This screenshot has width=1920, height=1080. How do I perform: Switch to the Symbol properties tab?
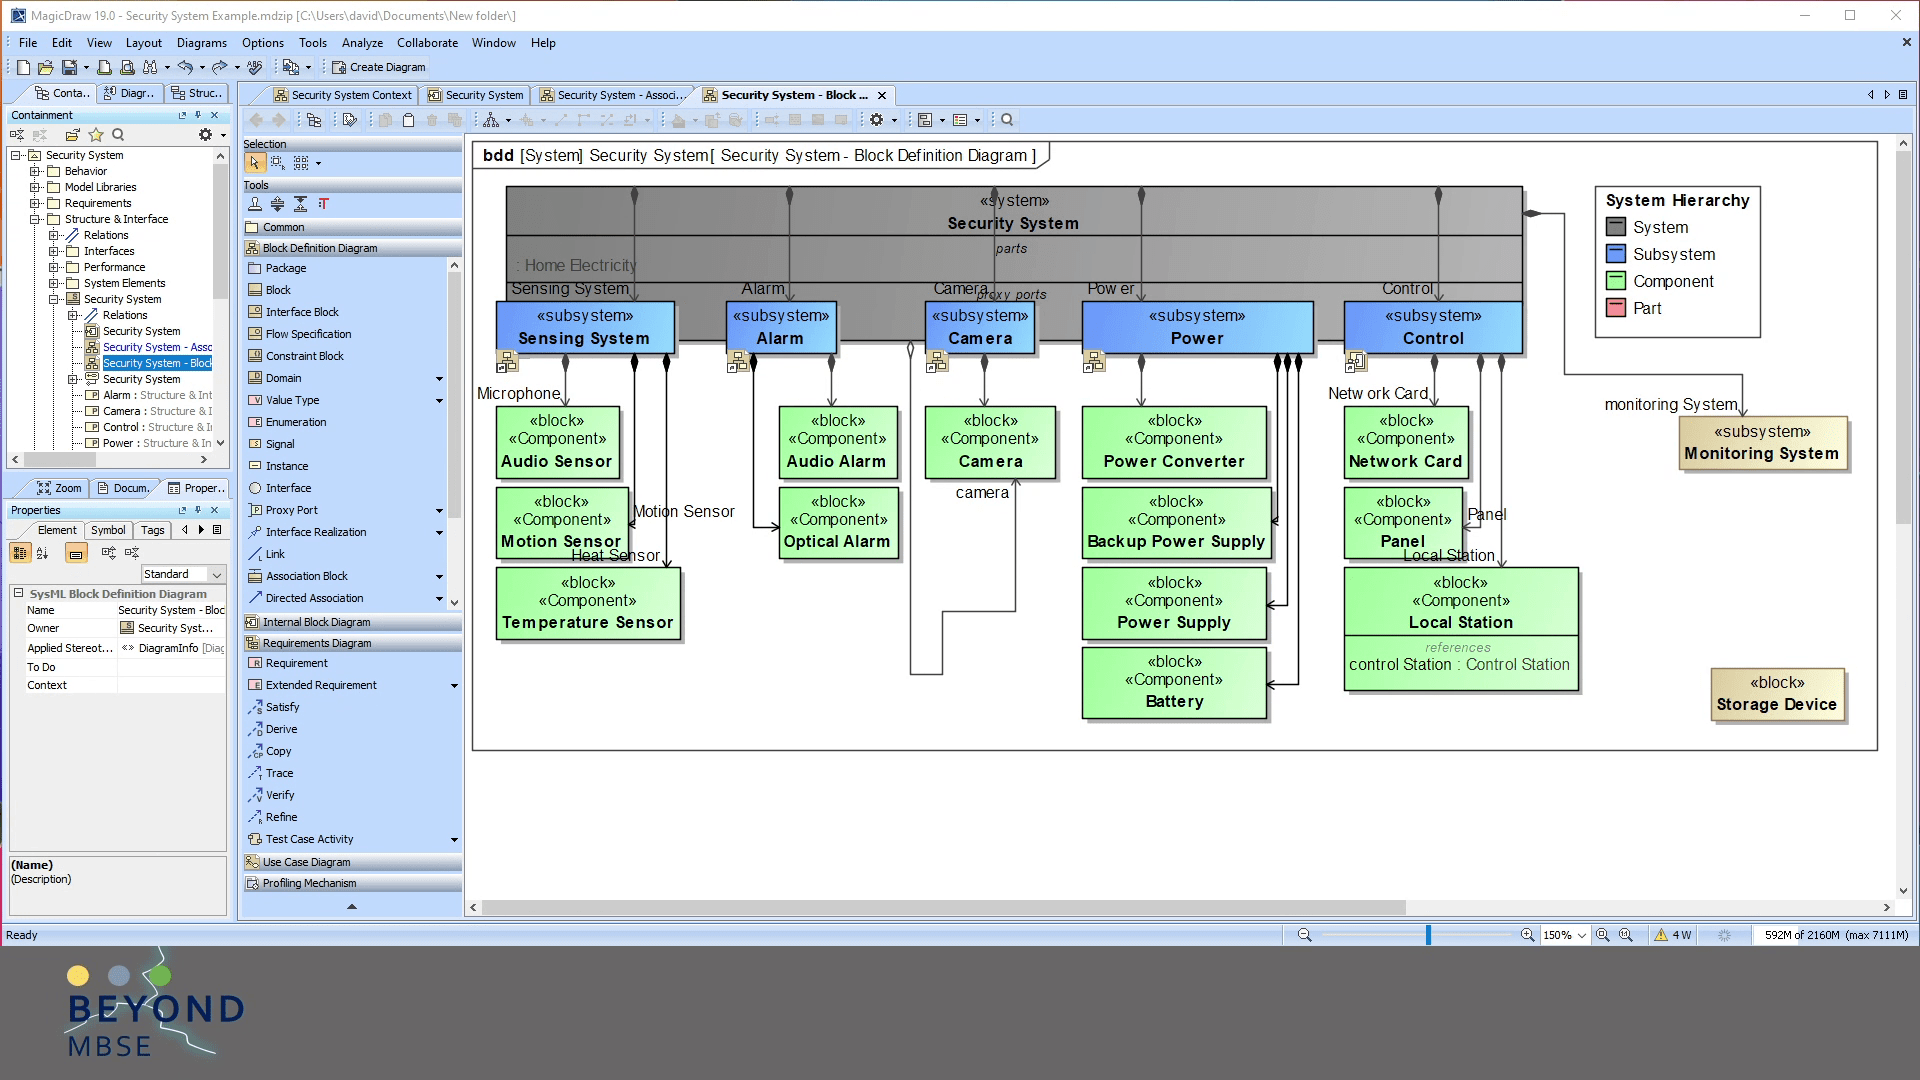click(x=108, y=530)
